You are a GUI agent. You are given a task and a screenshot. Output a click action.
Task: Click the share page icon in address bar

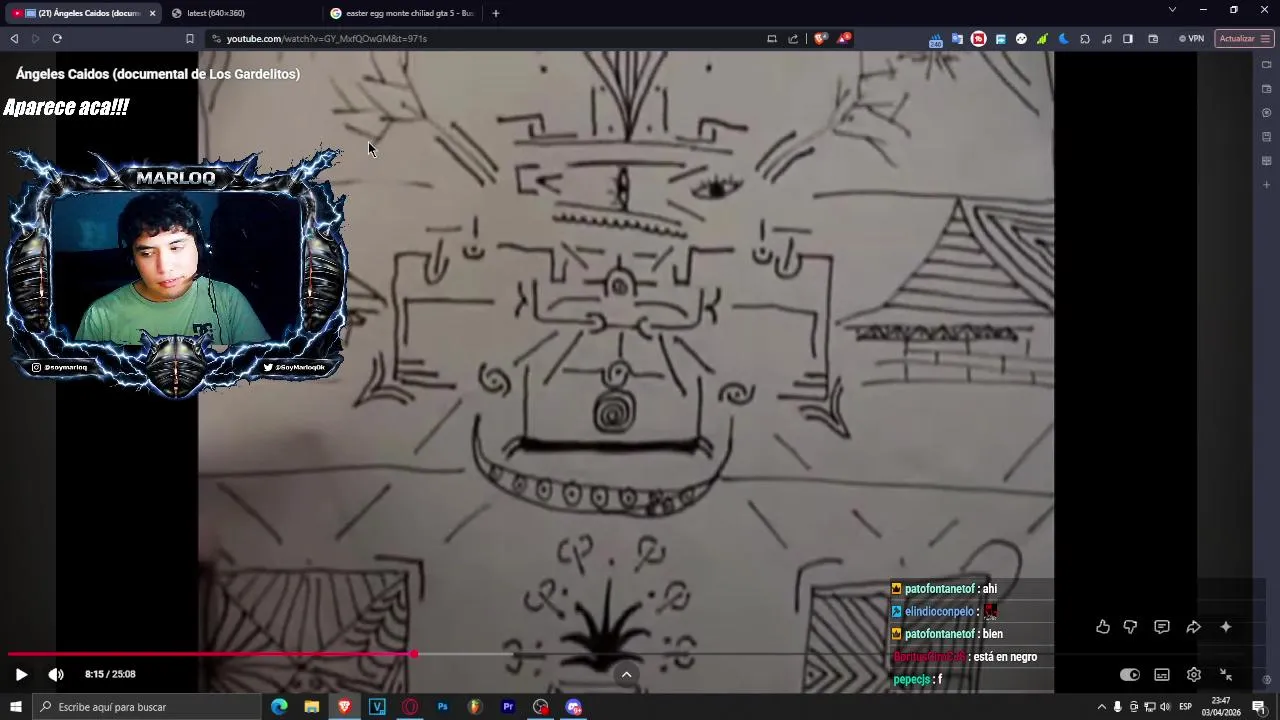point(793,39)
